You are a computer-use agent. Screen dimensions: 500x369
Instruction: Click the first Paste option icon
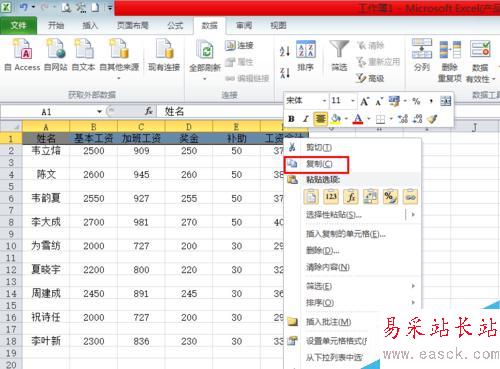pos(311,197)
